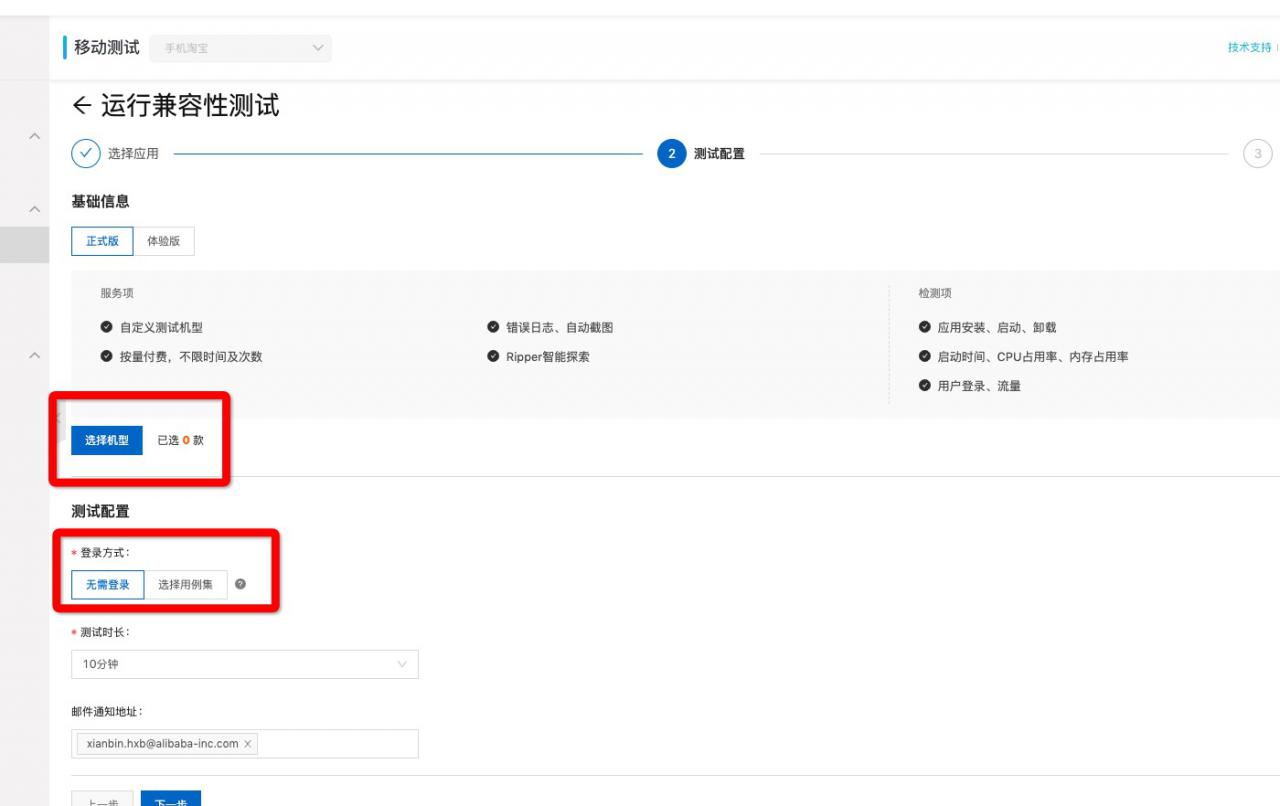Click the 上一步 button
This screenshot has width=1280, height=806.
pyautogui.click(x=102, y=798)
